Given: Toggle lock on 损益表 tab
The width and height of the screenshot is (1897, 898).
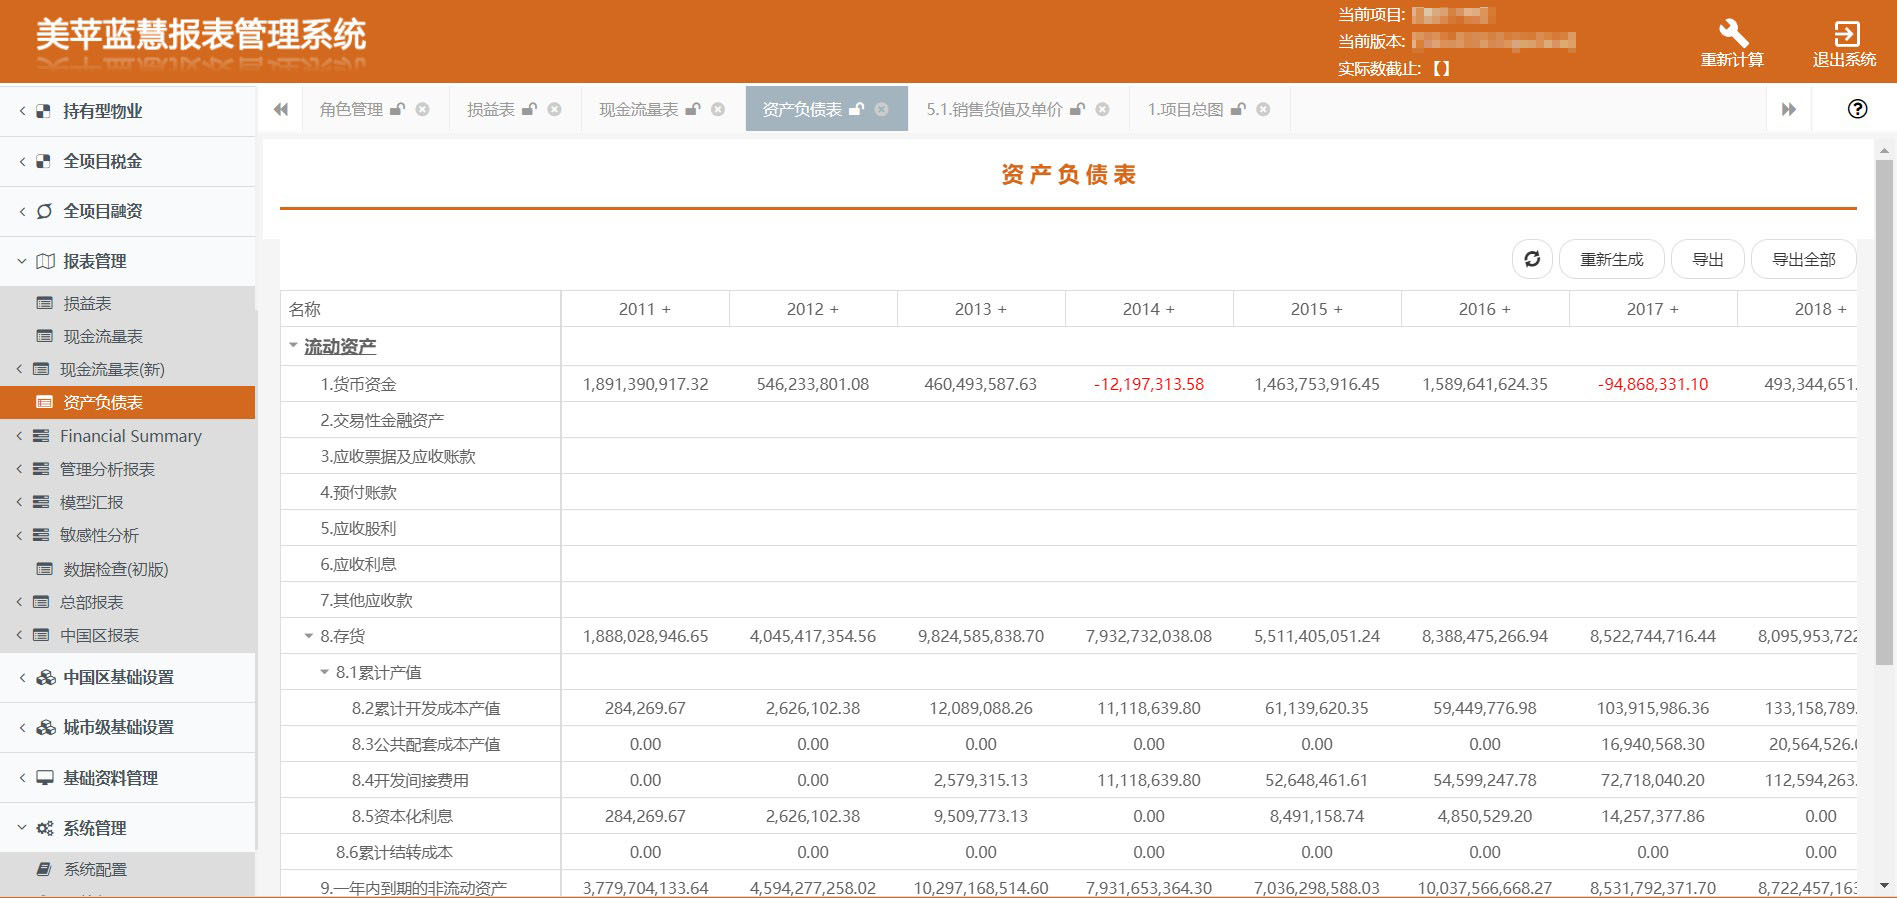Looking at the screenshot, I should pyautogui.click(x=530, y=109).
